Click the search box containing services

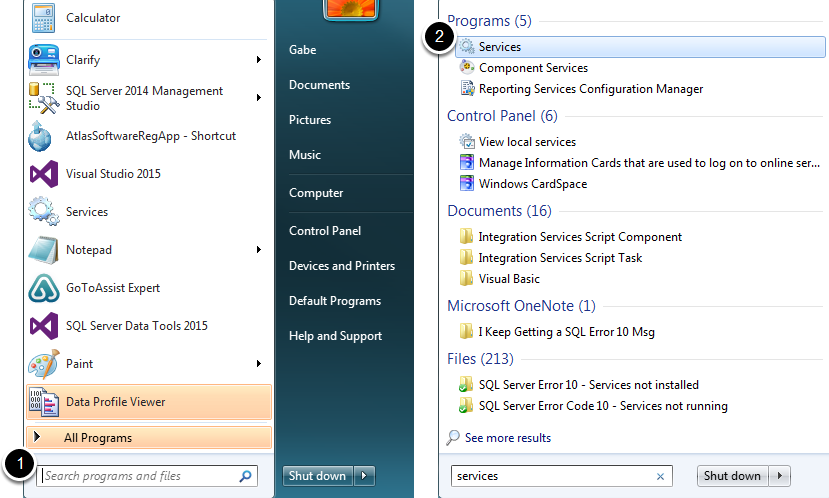tap(561, 476)
